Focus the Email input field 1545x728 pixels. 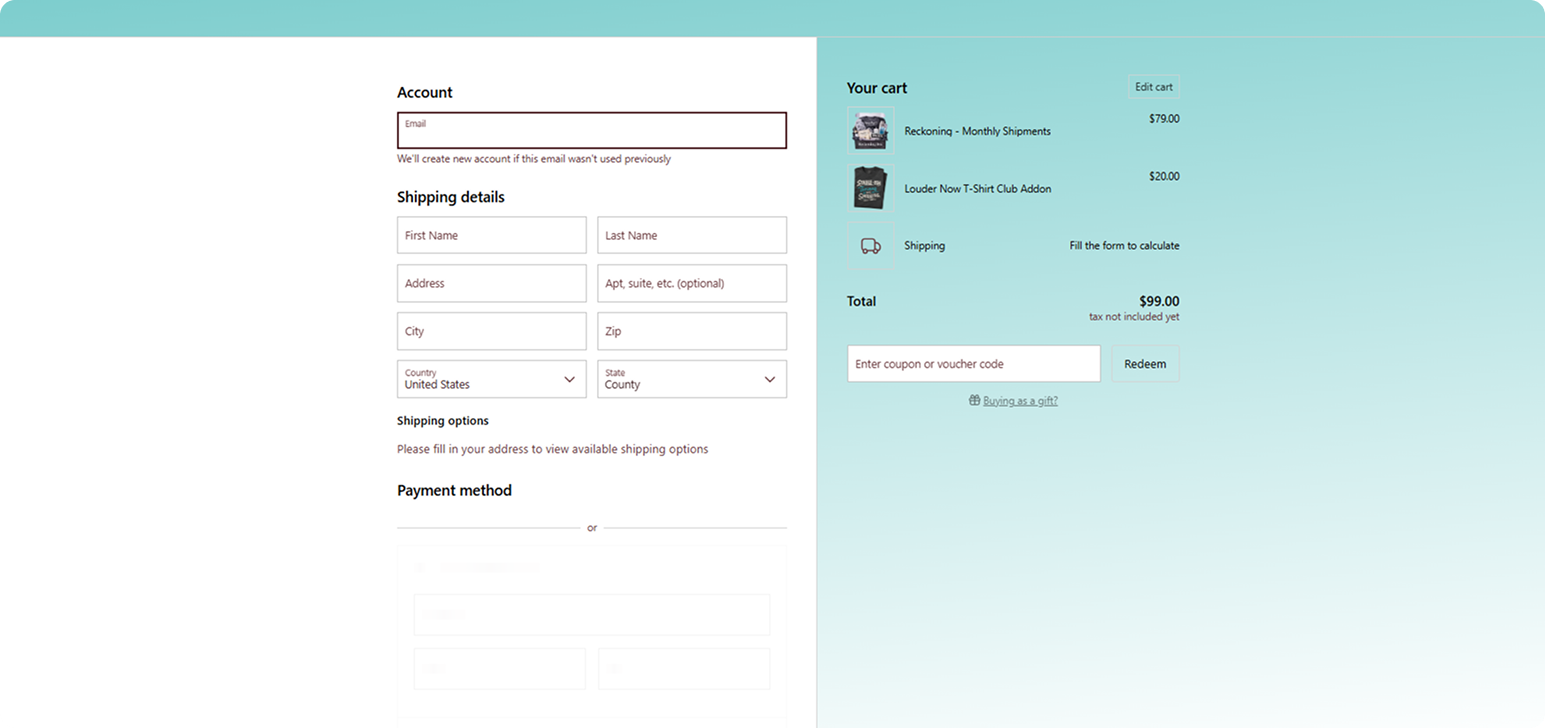(592, 130)
